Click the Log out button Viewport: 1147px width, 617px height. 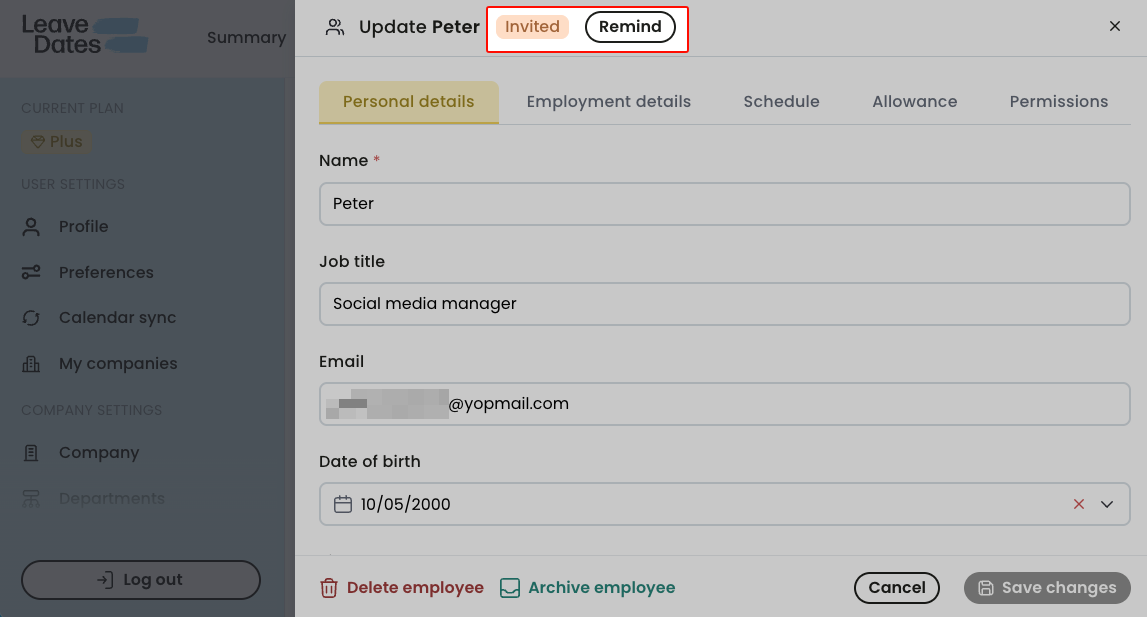(140, 579)
